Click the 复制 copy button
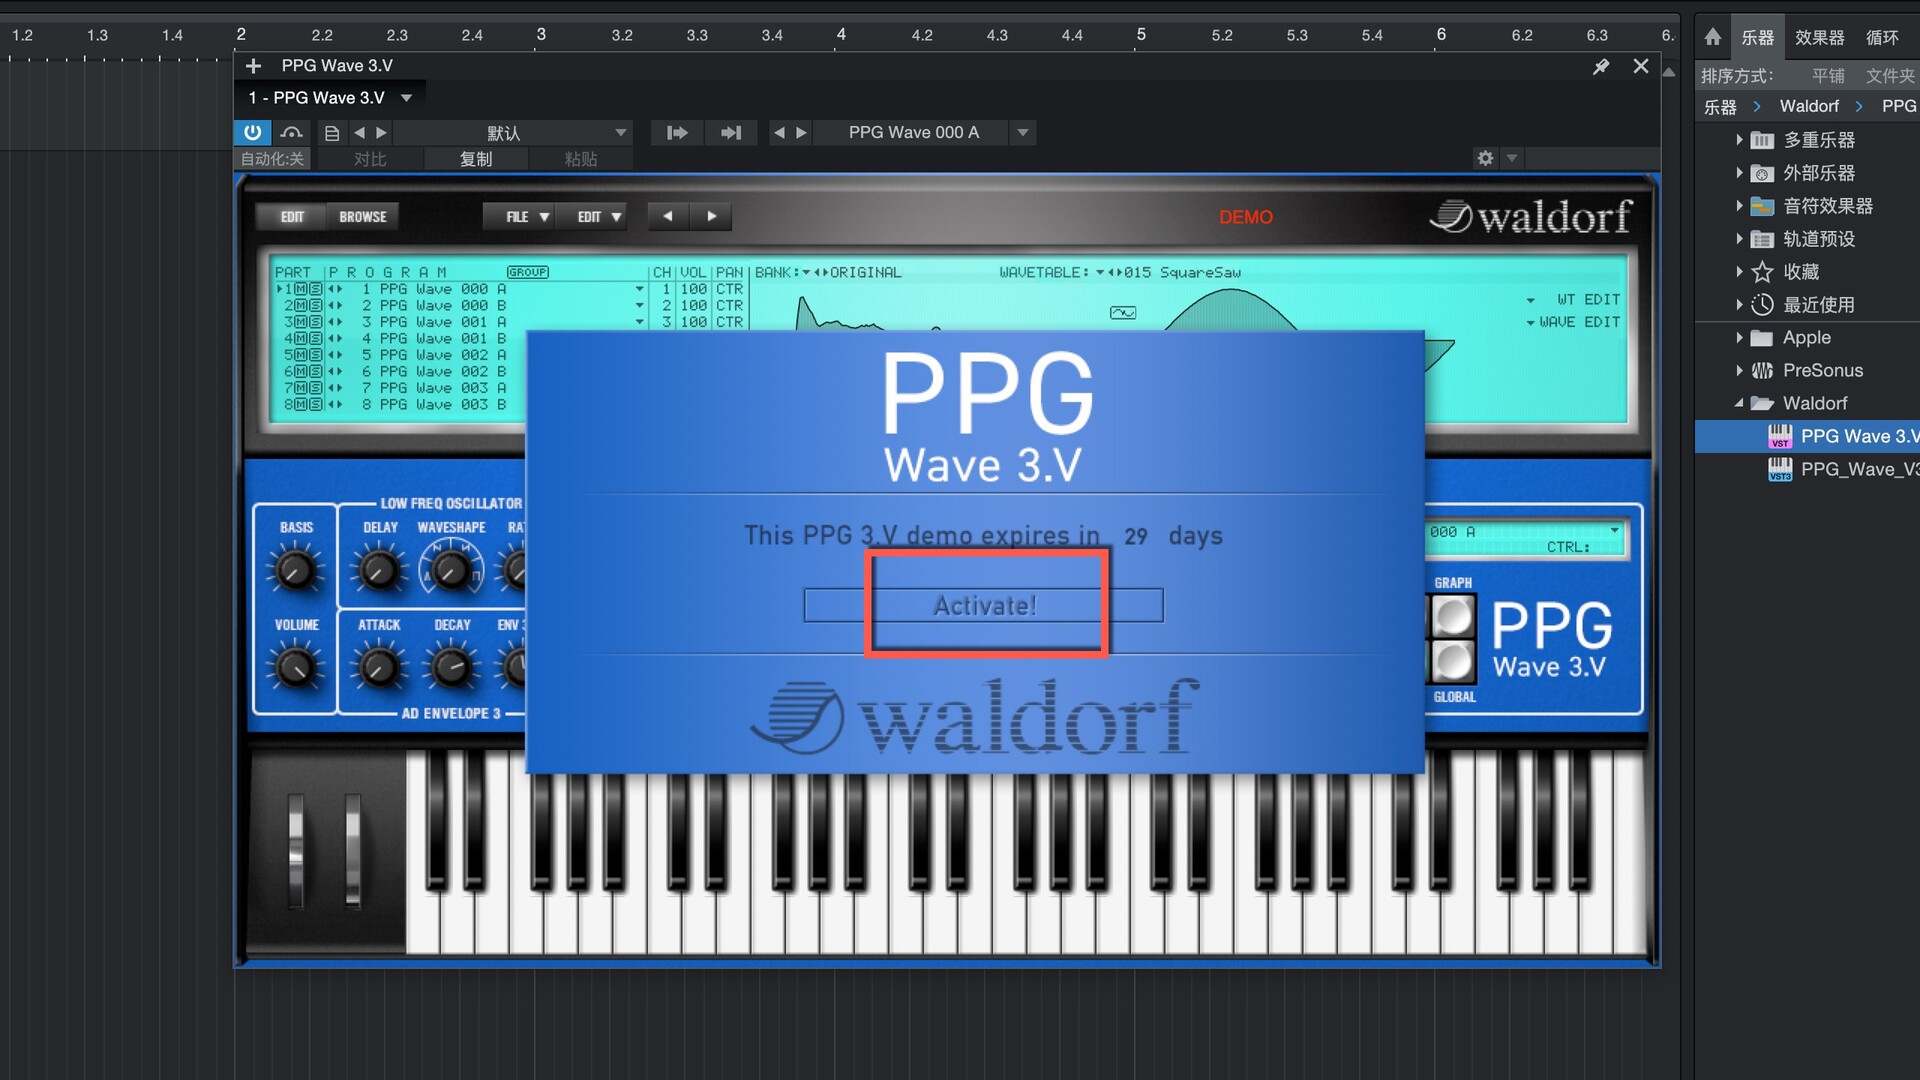The width and height of the screenshot is (1920, 1080). click(x=476, y=159)
